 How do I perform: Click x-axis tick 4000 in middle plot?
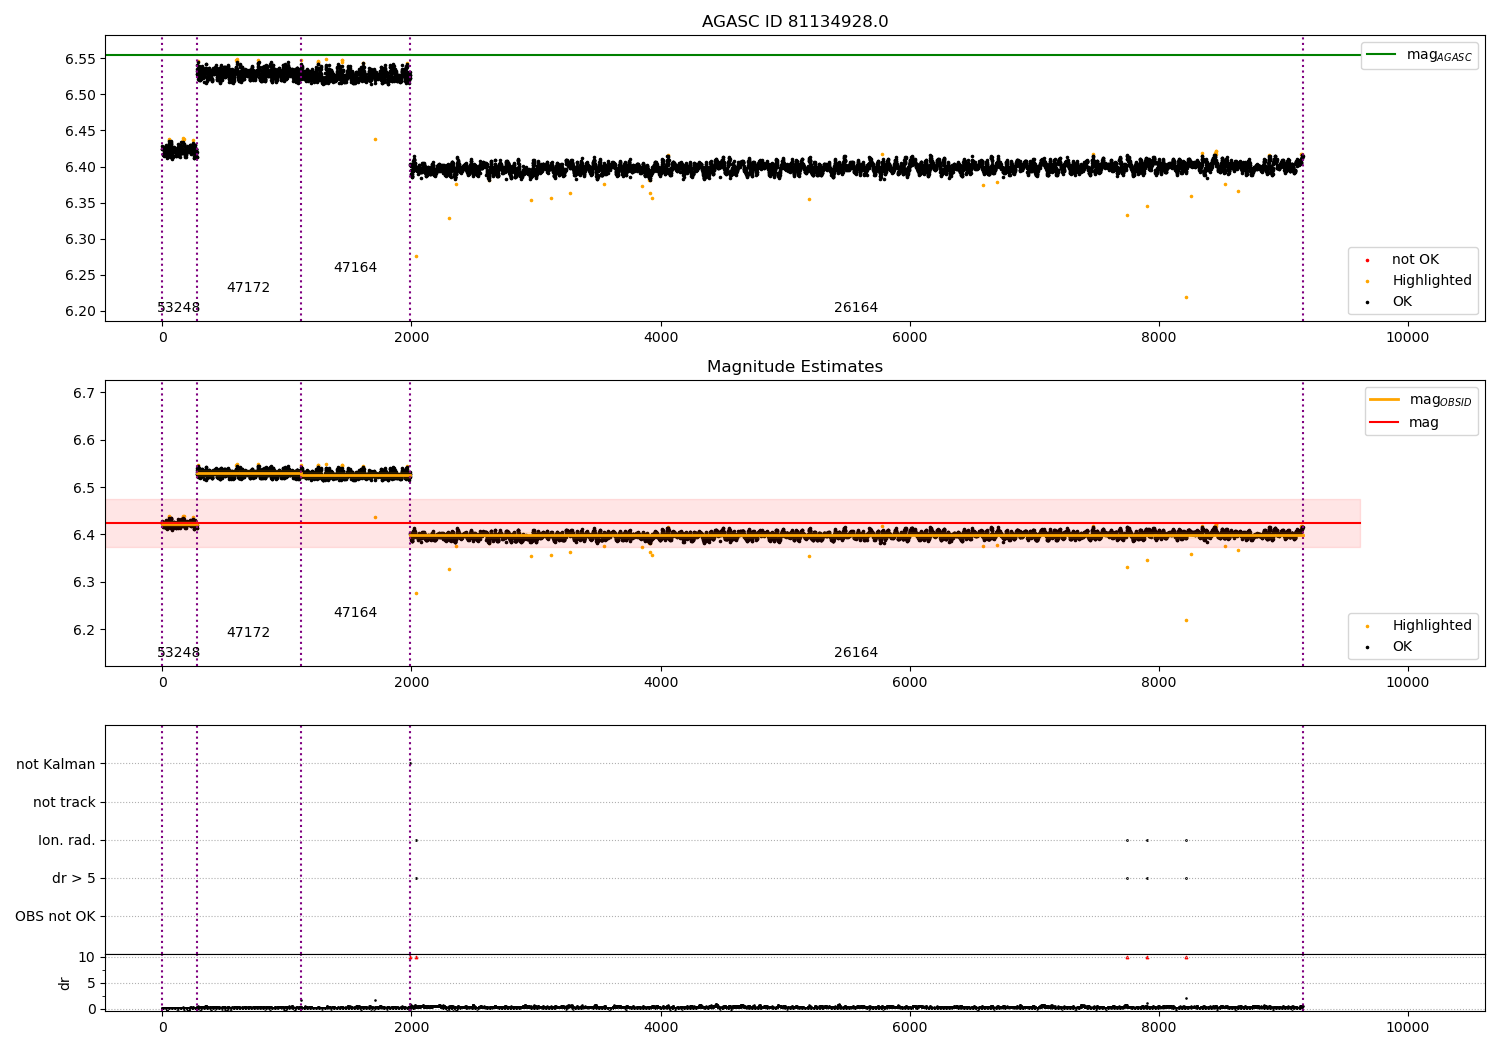[x=661, y=683]
